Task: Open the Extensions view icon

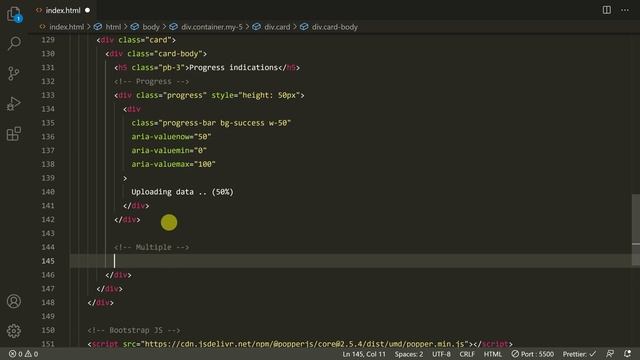Action: 14,133
